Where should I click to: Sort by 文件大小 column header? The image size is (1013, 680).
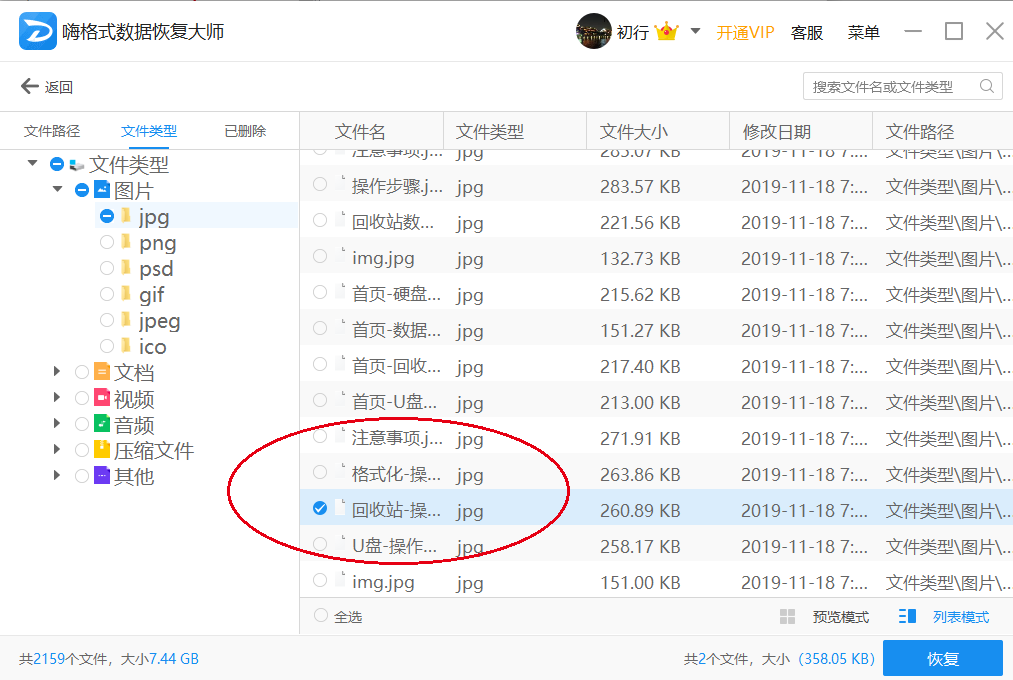pyautogui.click(x=658, y=132)
